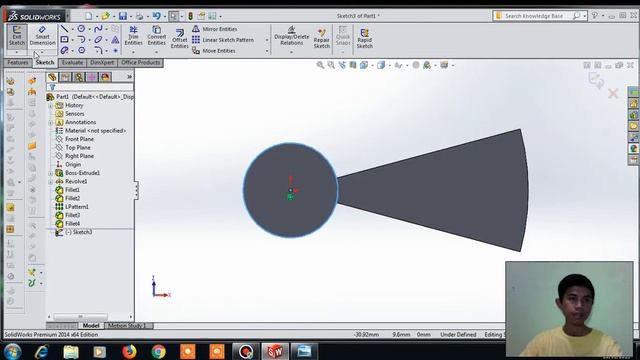This screenshot has height=360, width=640.
Task: Open the Line tool dropdown arrow
Action: (73, 29)
